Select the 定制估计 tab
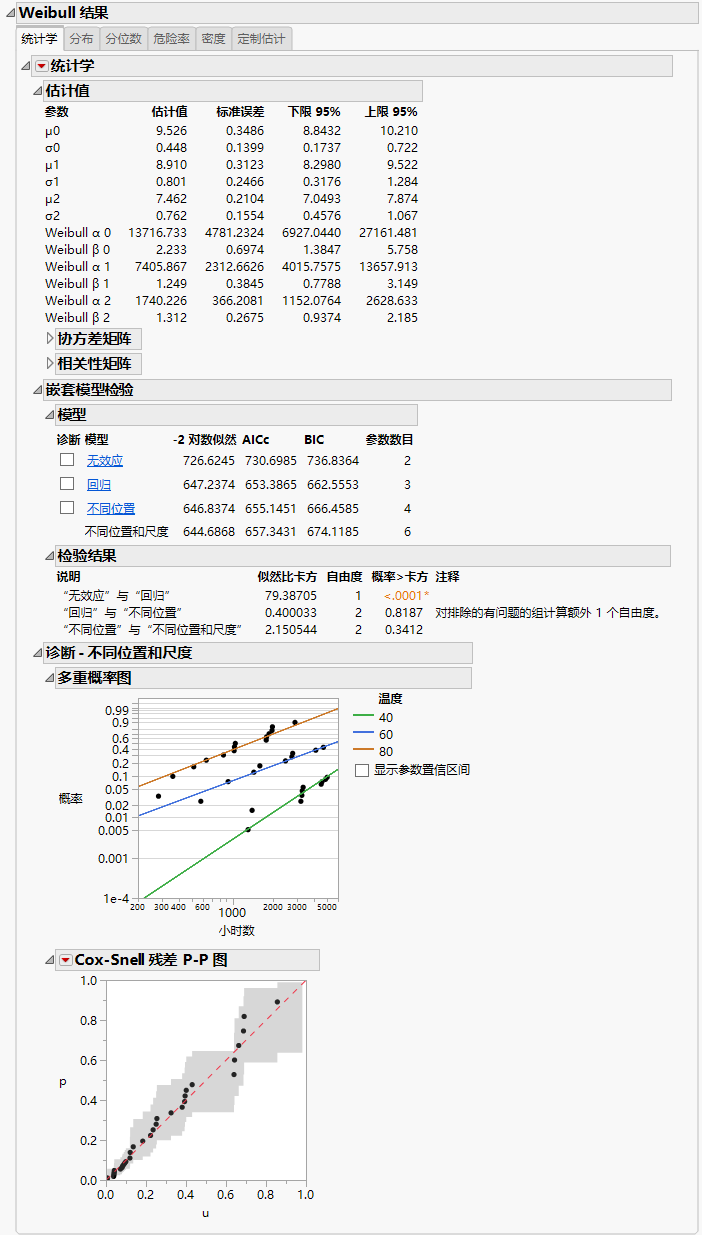This screenshot has width=702, height=1235. (261, 39)
